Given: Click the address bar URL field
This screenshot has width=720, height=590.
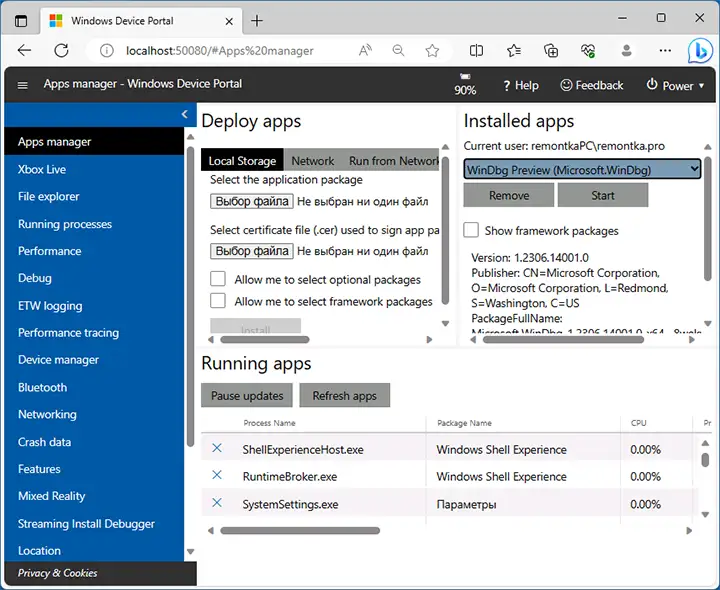Looking at the screenshot, I should pyautogui.click(x=219, y=51).
